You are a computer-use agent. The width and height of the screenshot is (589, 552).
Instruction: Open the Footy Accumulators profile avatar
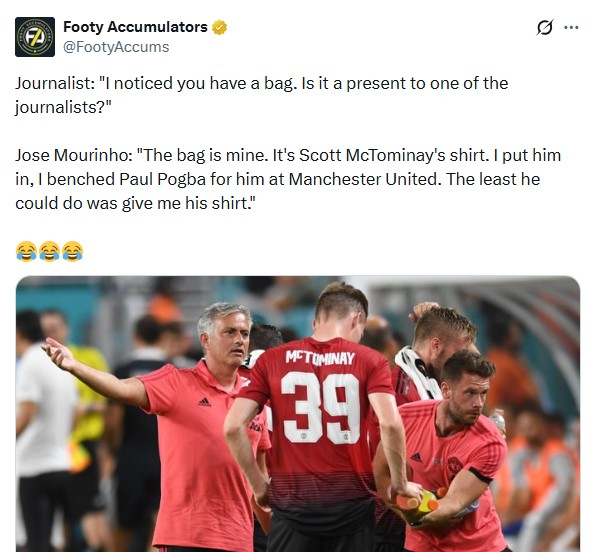35,37
